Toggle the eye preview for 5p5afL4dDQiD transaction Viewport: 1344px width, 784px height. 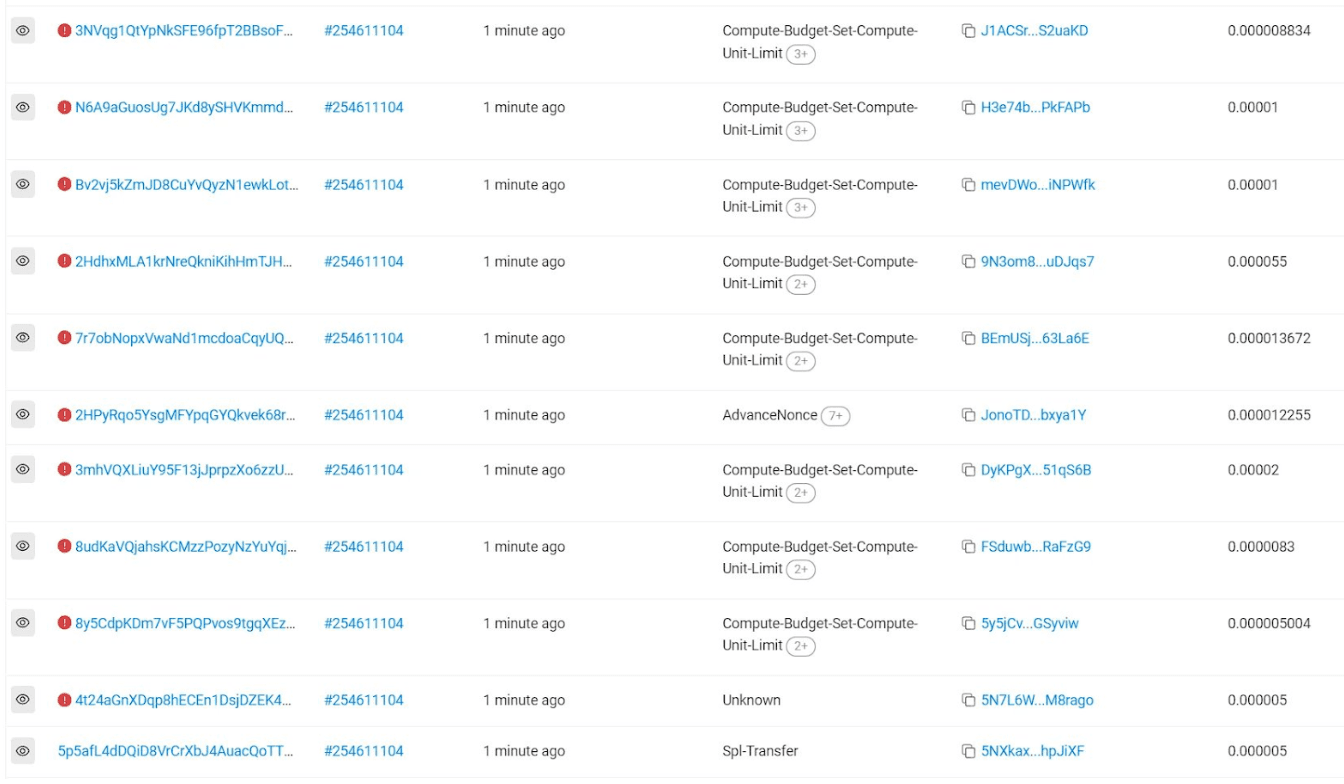[23, 751]
